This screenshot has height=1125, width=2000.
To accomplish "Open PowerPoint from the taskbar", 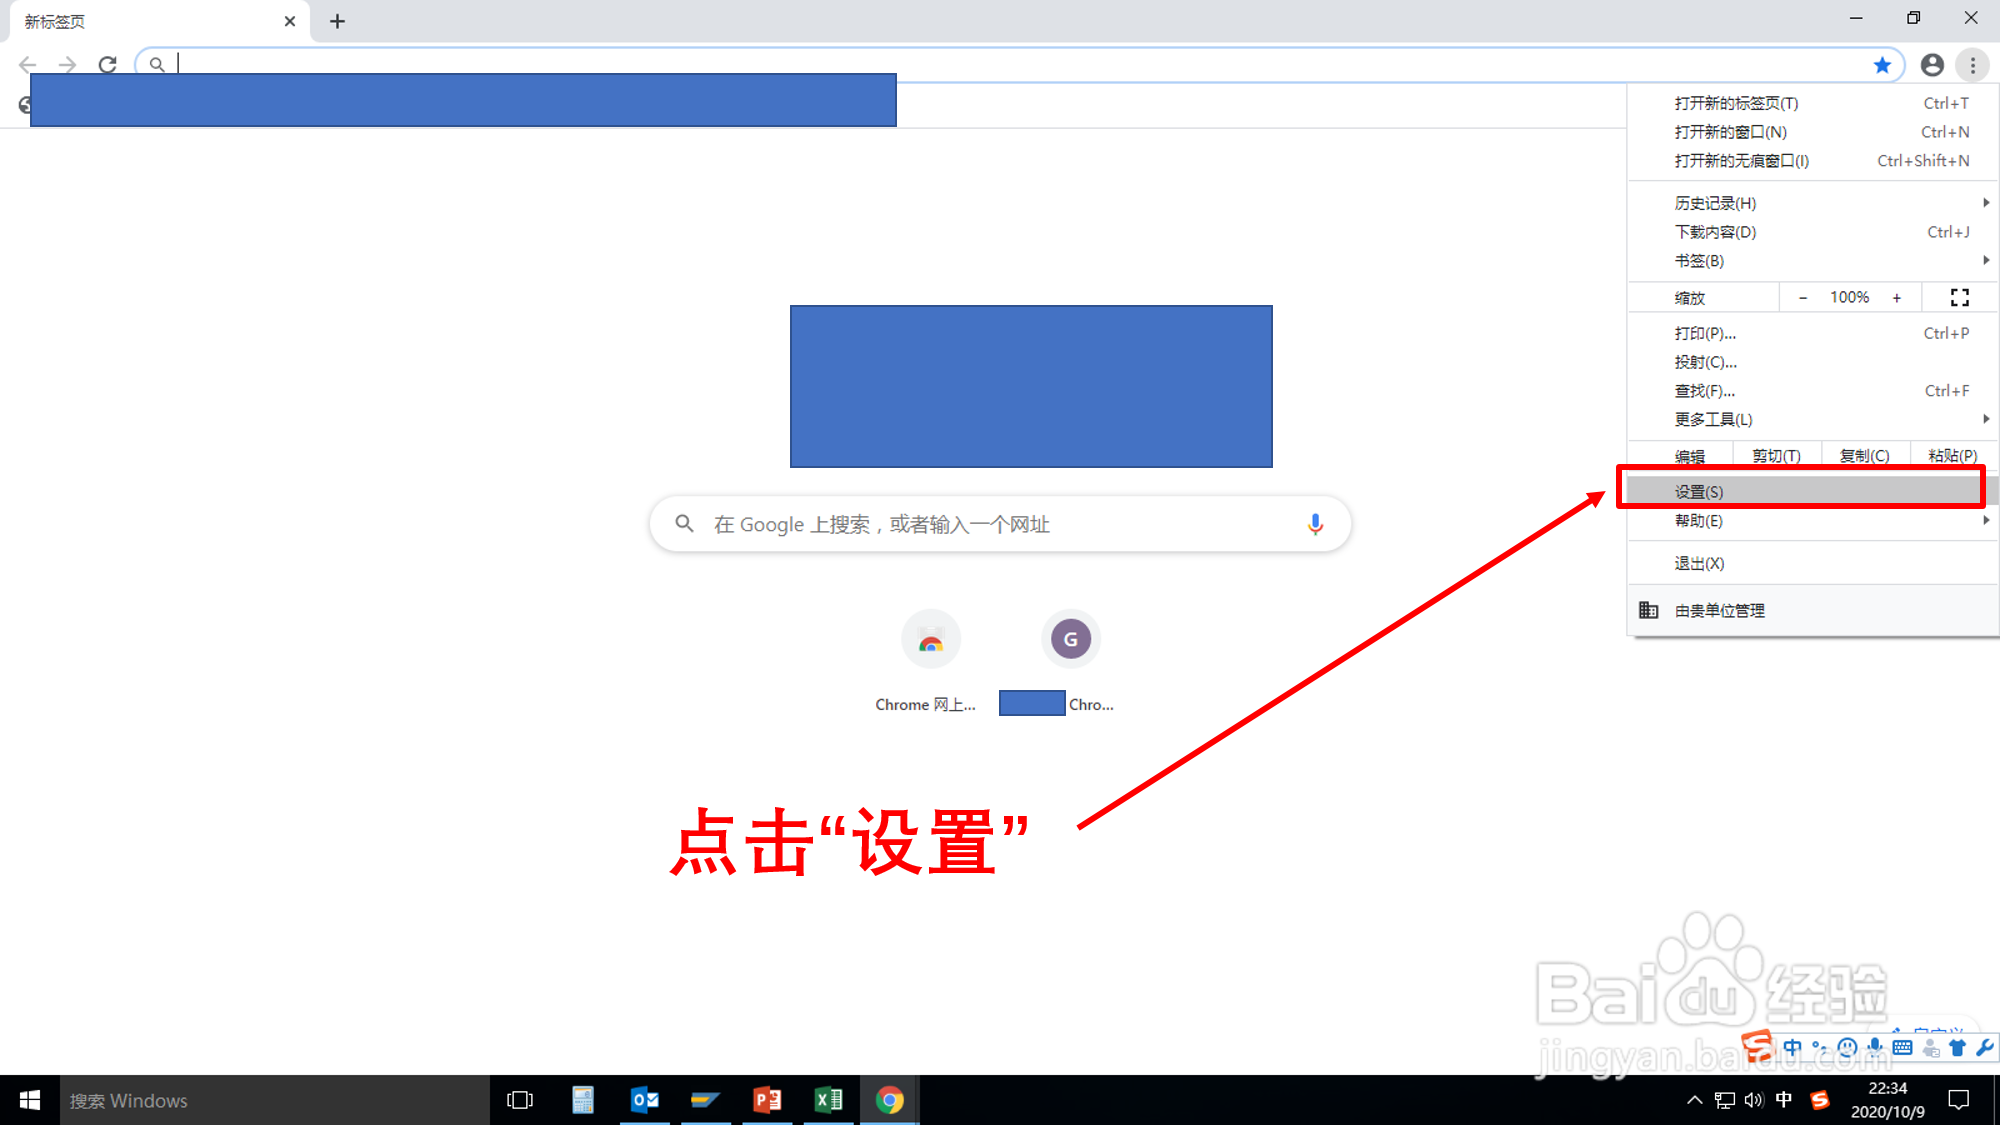I will tap(767, 1100).
